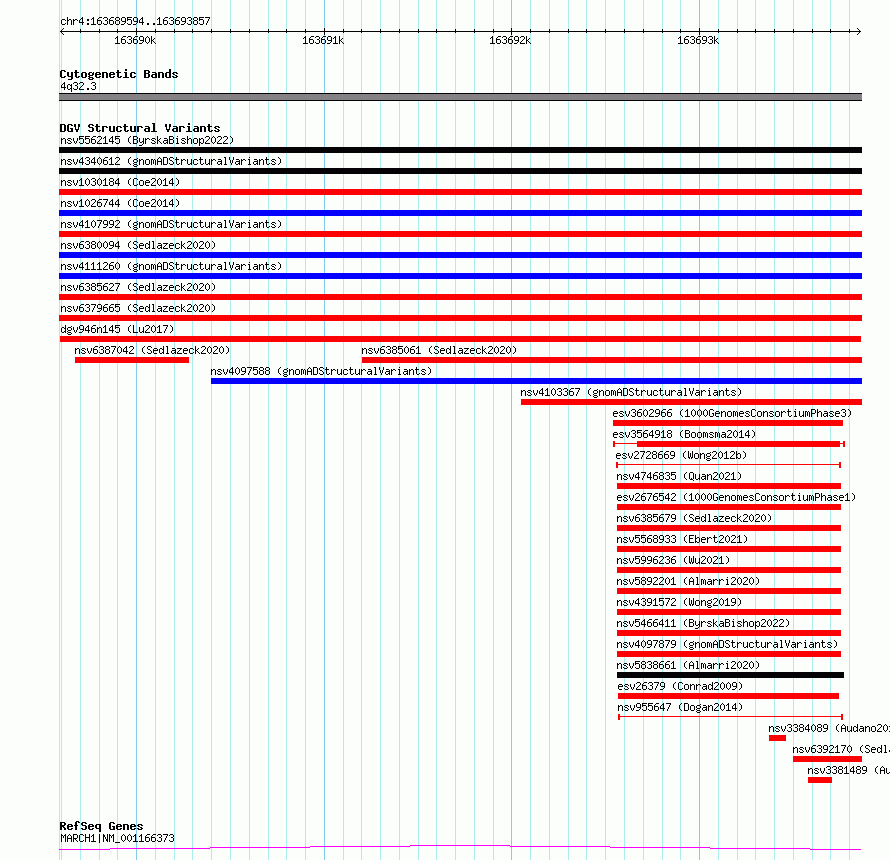This screenshot has width=890, height=860.
Task: Click the thin esv2728669 (Wong2012b) line
Action: 728,465
